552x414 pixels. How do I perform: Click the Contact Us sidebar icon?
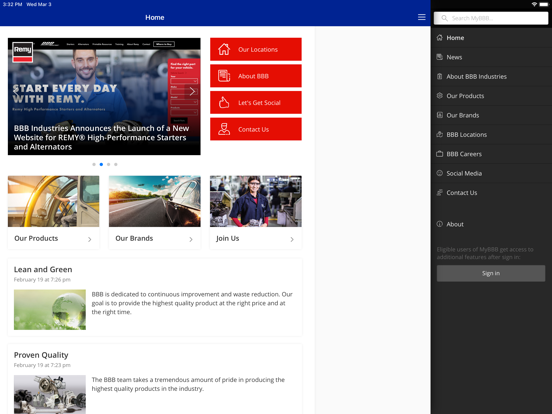tap(439, 193)
